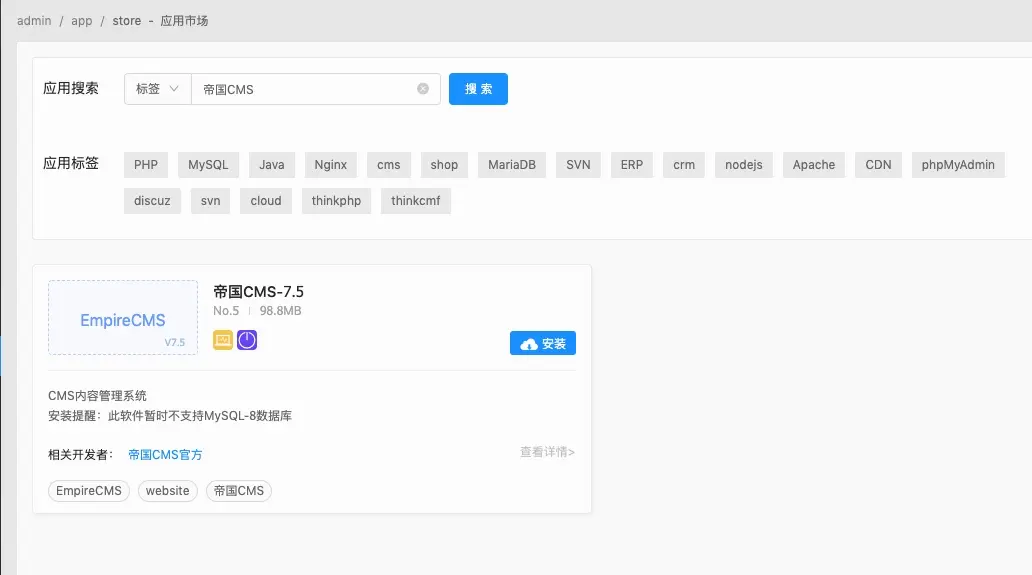The height and width of the screenshot is (575, 1032).
Task: Select the MariaDB tag
Action: (512, 164)
